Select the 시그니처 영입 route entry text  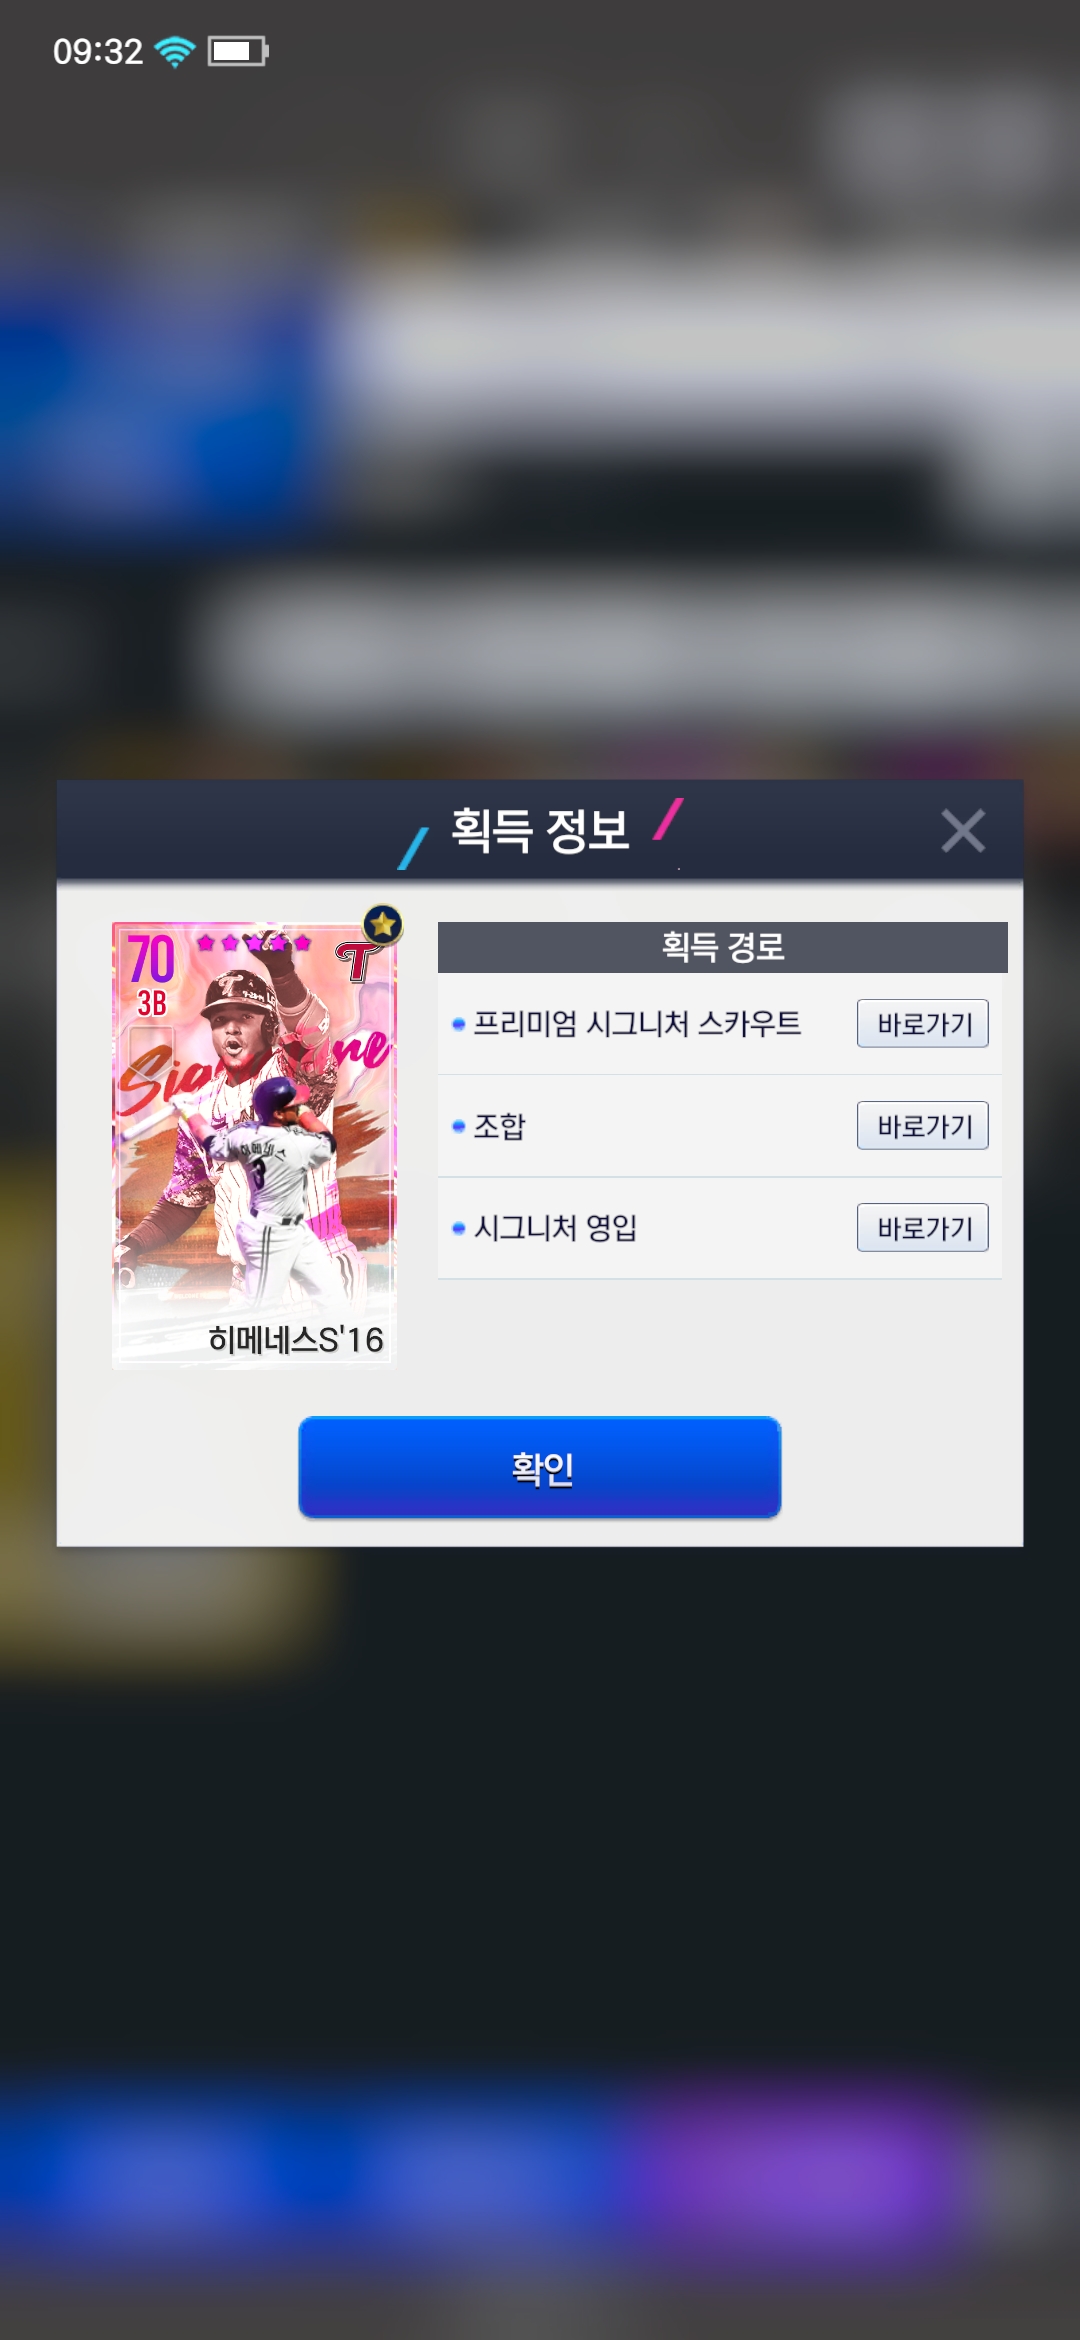(555, 1227)
